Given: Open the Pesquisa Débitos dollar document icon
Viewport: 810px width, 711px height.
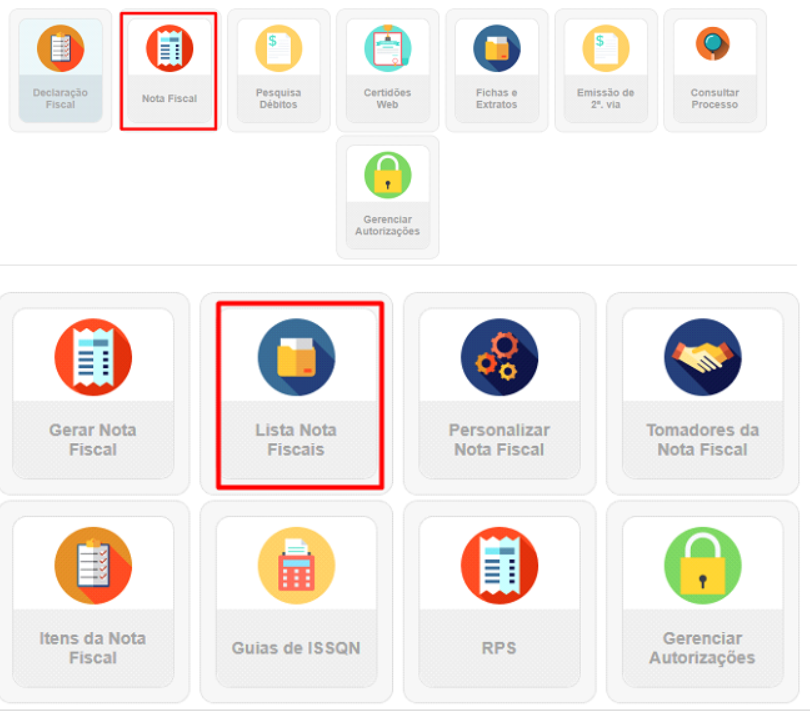Looking at the screenshot, I should click(278, 48).
